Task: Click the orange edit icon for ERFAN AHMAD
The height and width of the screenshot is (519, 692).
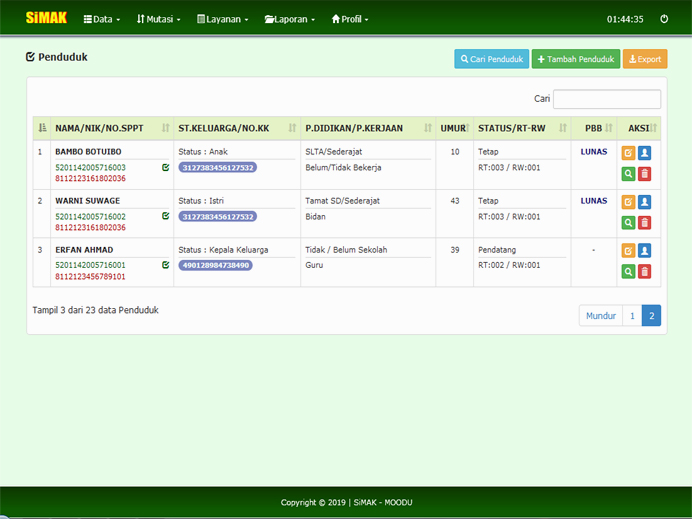Action: tap(628, 250)
